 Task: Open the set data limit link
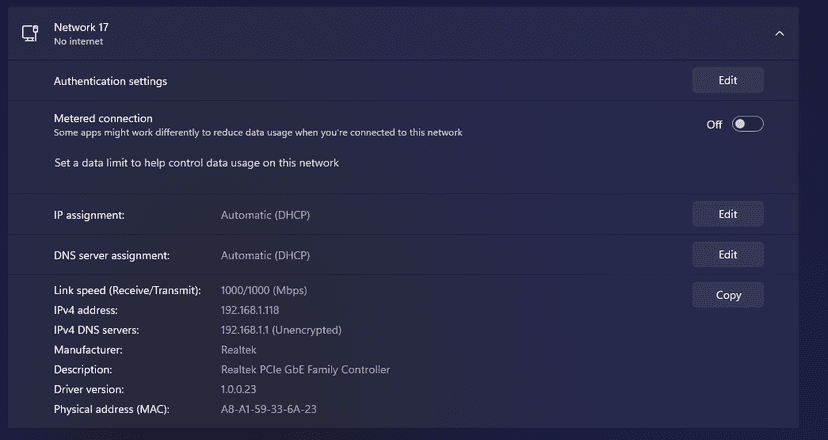(x=196, y=163)
